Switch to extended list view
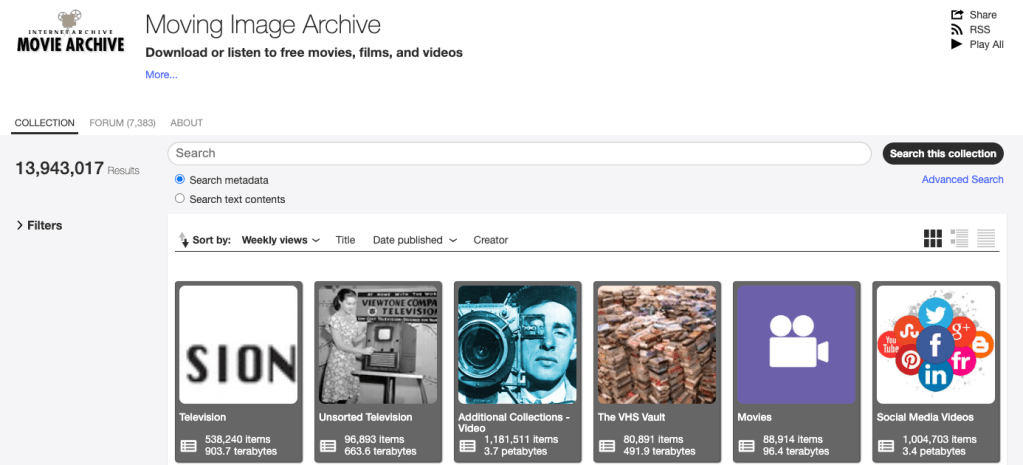This screenshot has width=1023, height=465. pyautogui.click(x=959, y=238)
